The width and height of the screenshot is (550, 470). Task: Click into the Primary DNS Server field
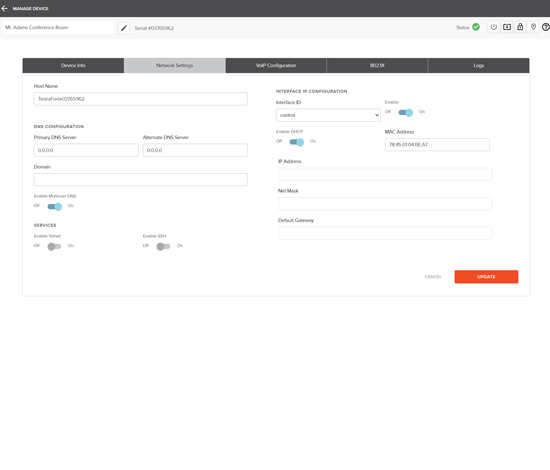(x=86, y=150)
